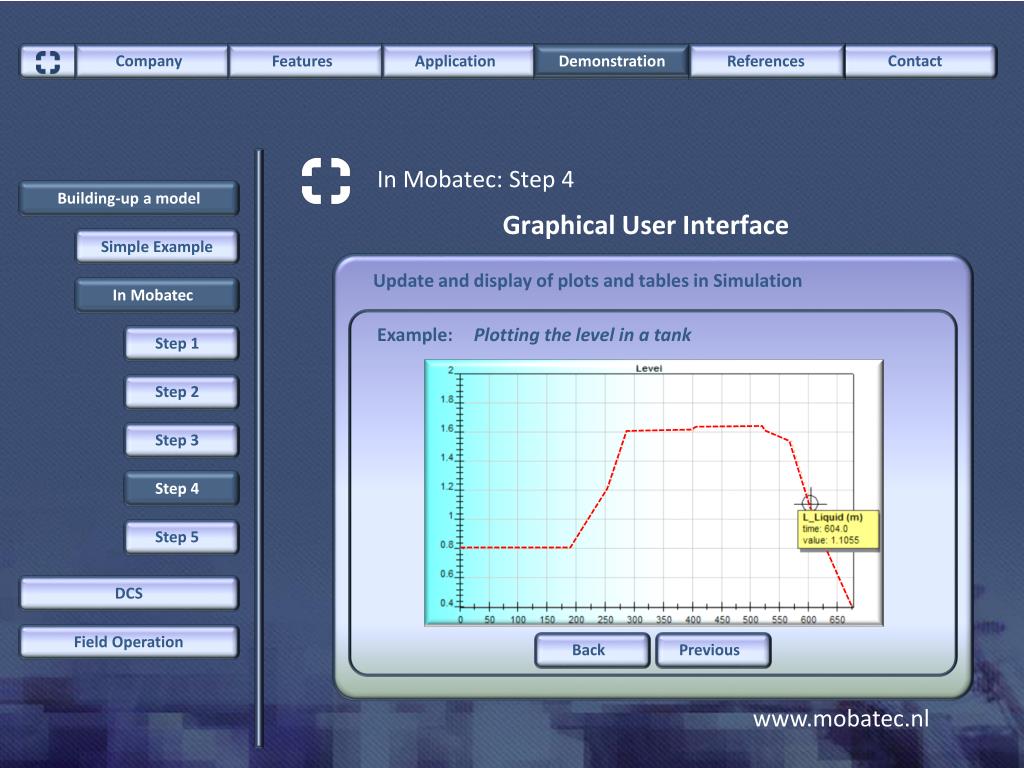Click the large Mobatec logo beside heading
Screen dimensions: 1024x768
[326, 181]
